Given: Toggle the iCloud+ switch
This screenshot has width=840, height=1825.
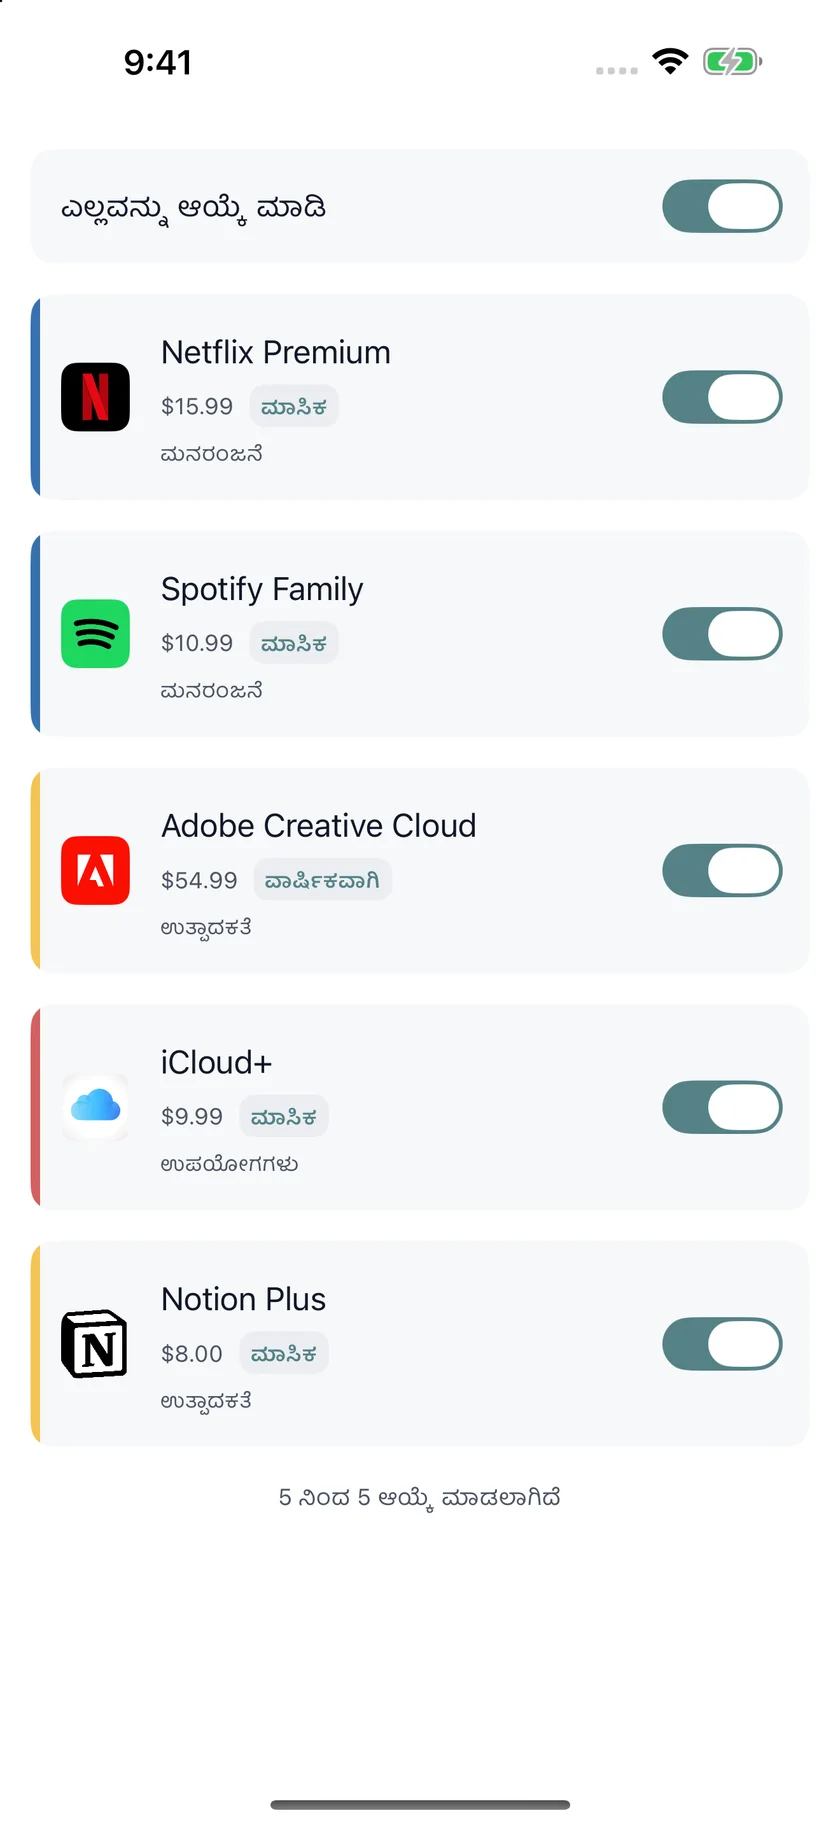Looking at the screenshot, I should pyautogui.click(x=722, y=1107).
